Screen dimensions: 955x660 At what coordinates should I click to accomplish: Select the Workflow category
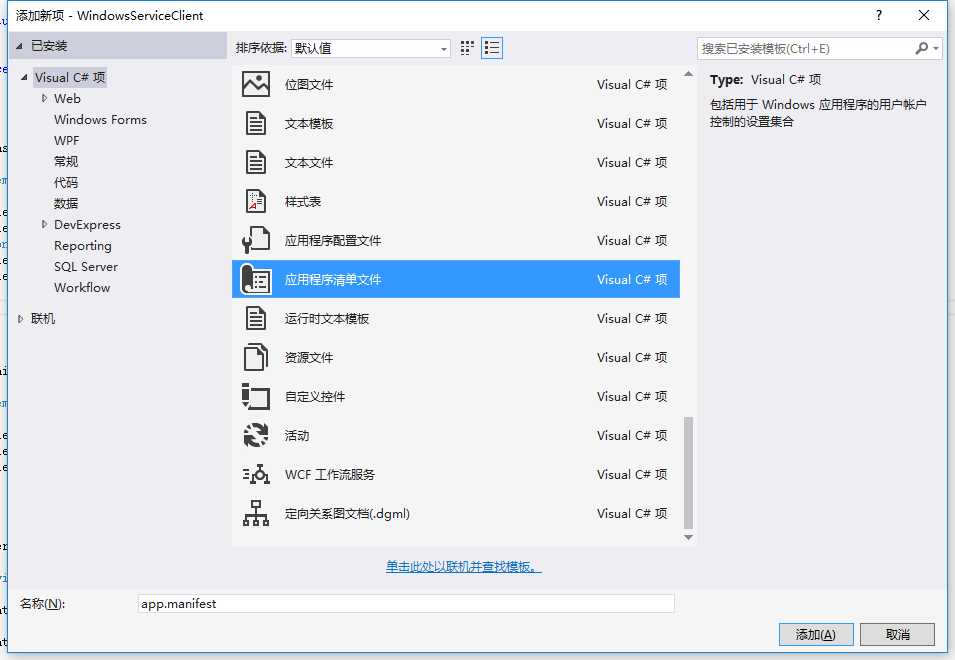pos(82,287)
